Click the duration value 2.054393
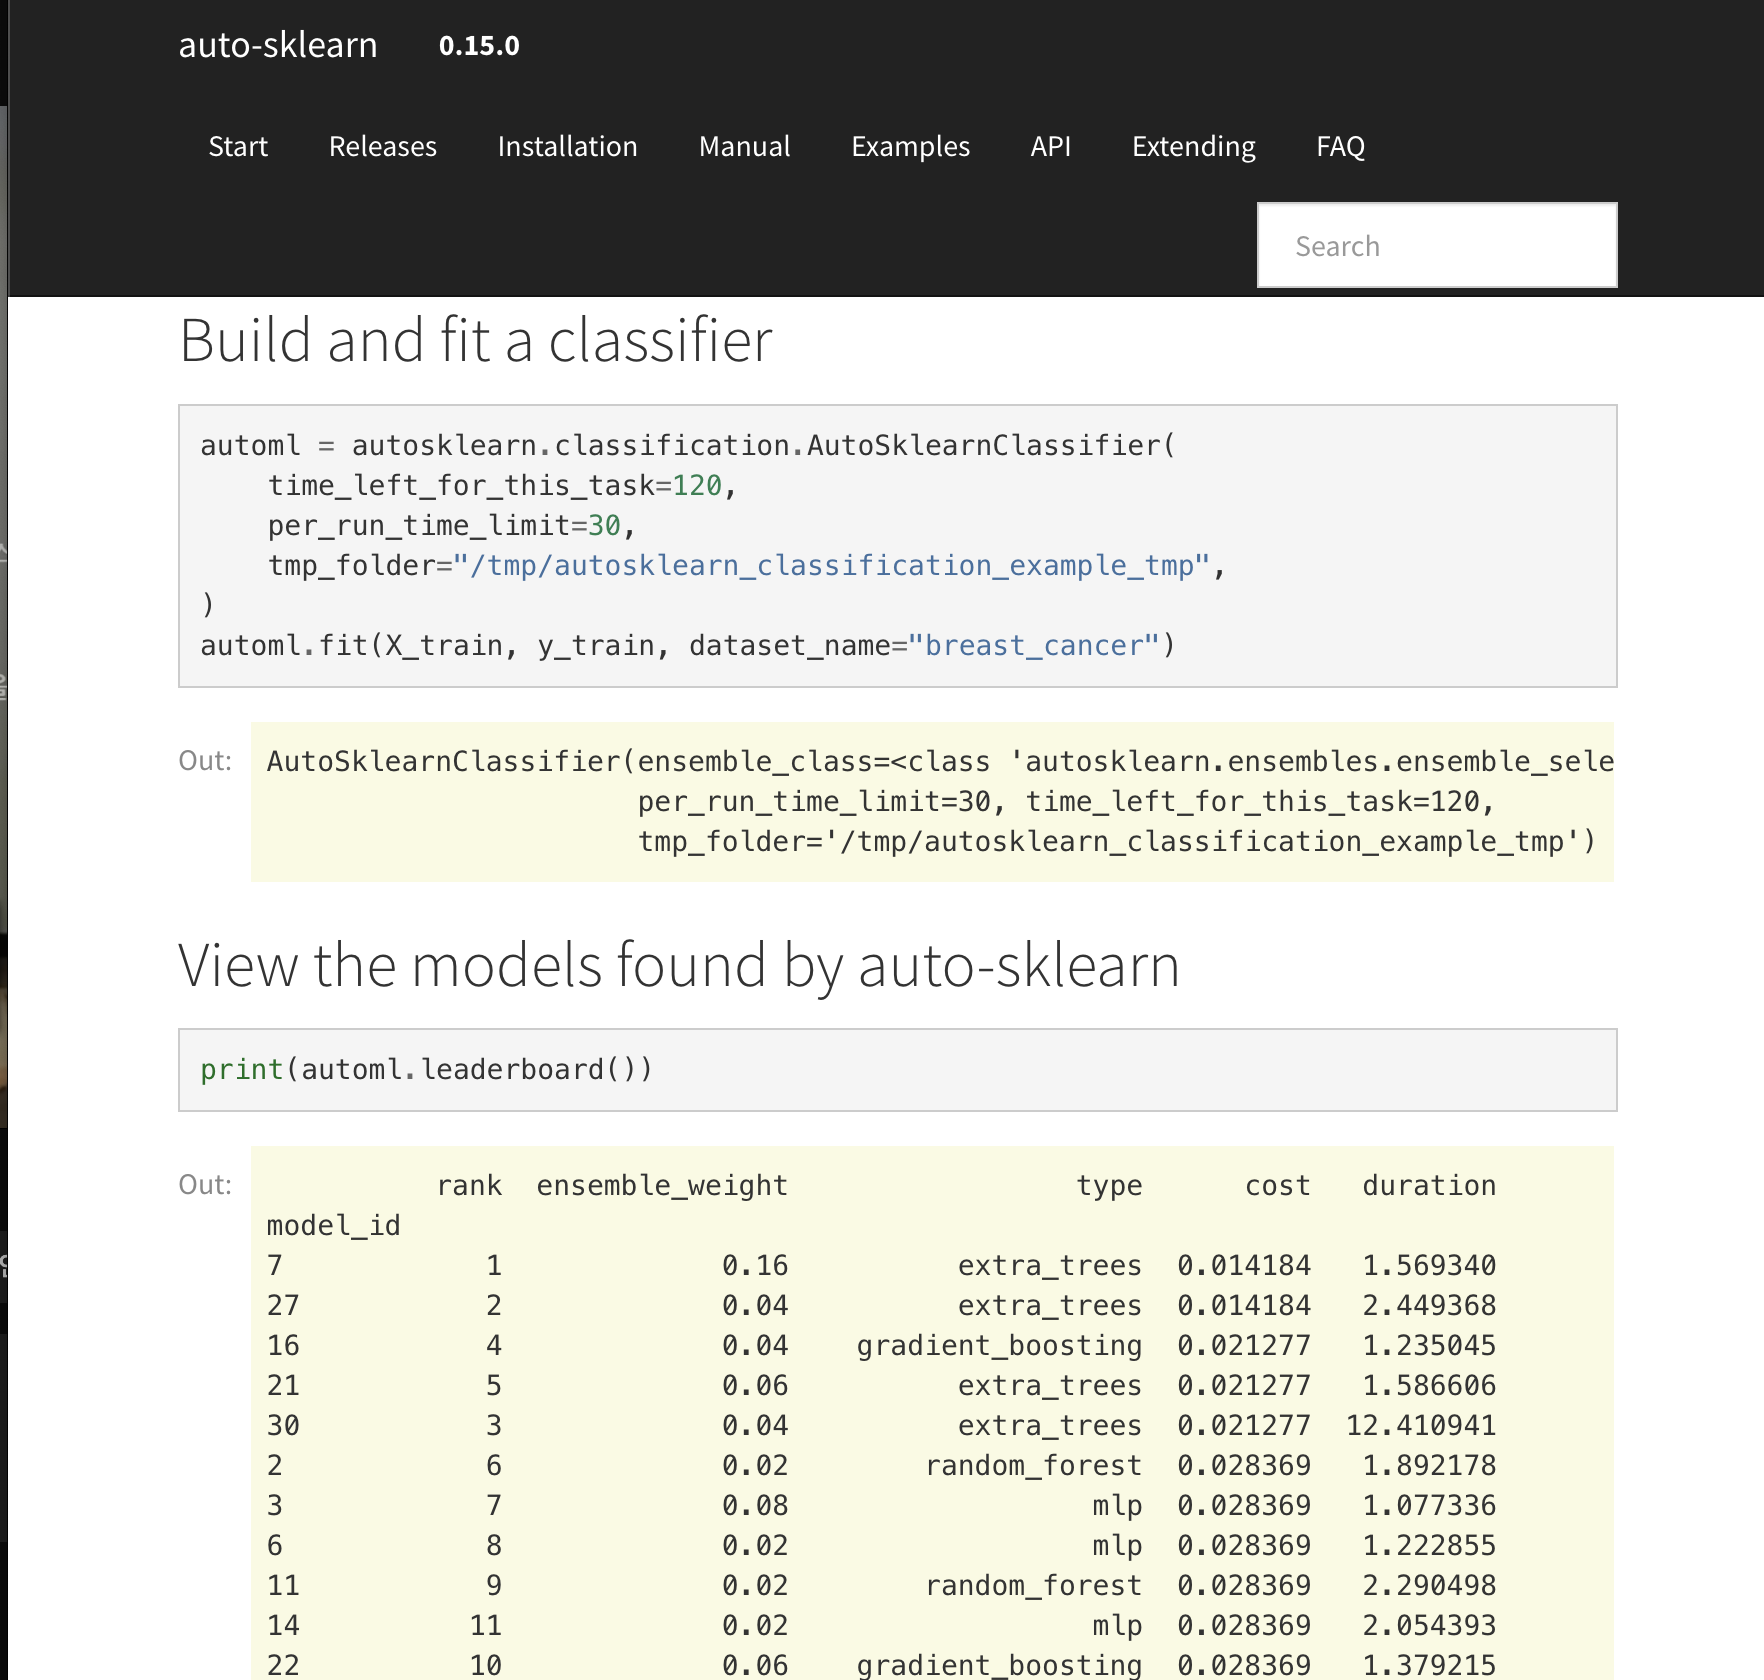 (1429, 1625)
